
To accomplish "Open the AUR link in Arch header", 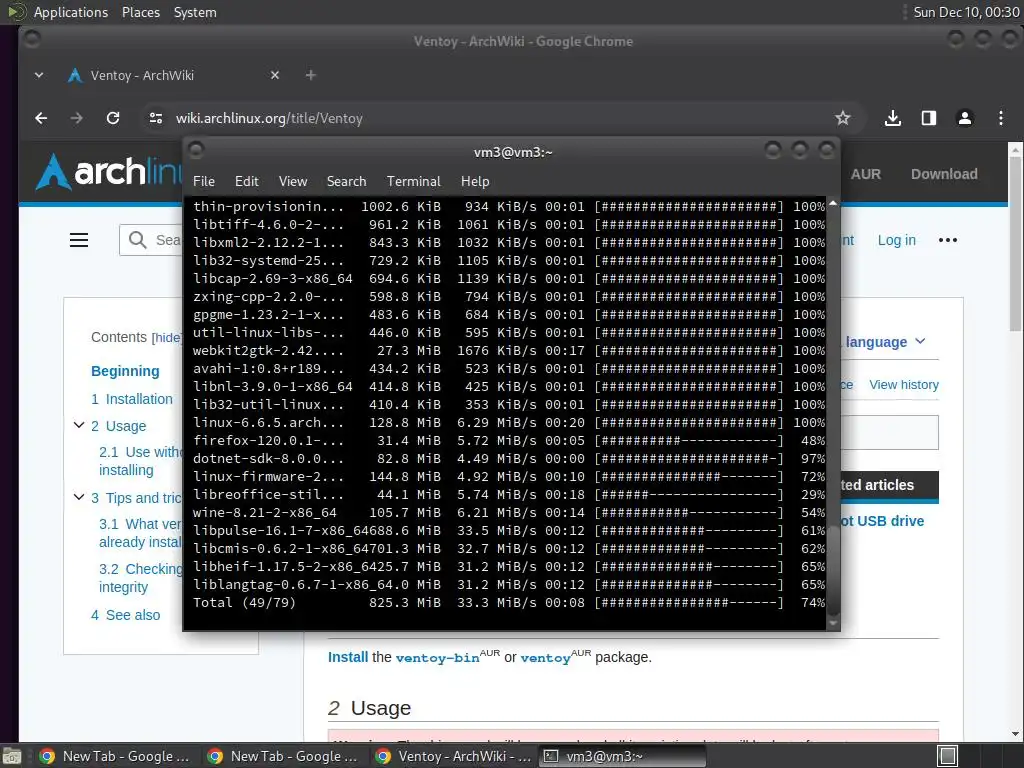I will (x=865, y=174).
